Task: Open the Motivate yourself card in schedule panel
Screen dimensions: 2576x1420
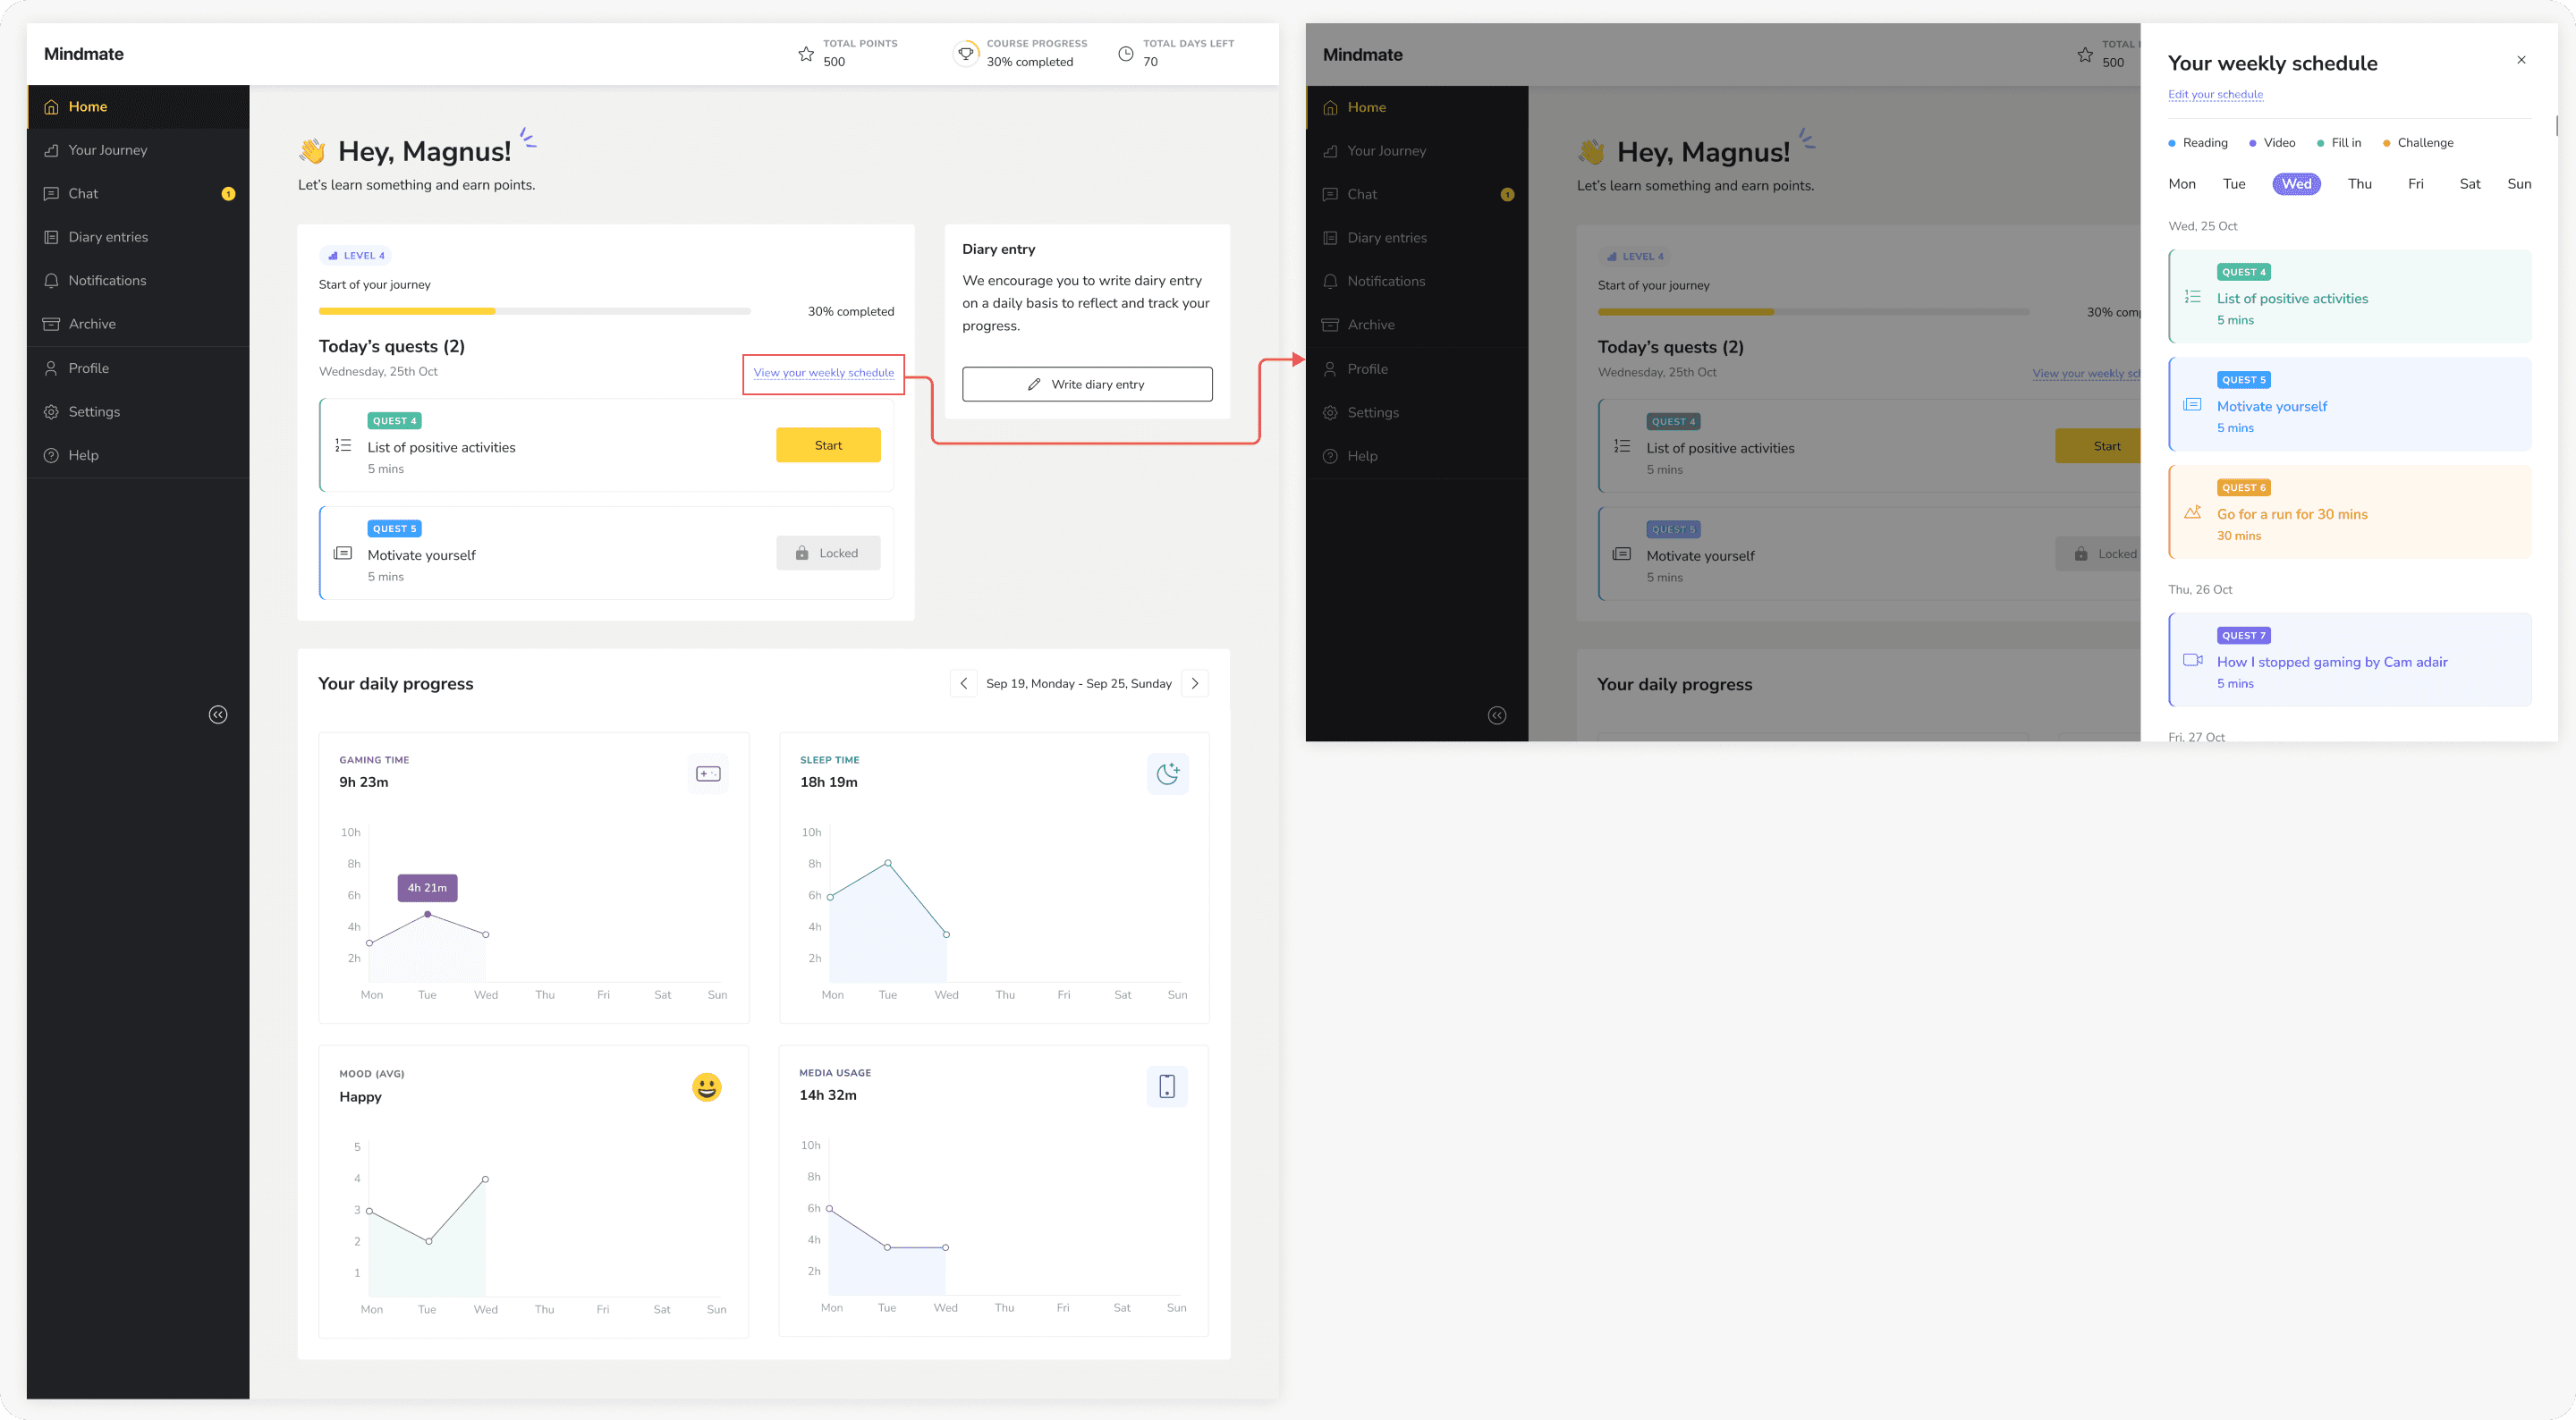Action: (2350, 404)
